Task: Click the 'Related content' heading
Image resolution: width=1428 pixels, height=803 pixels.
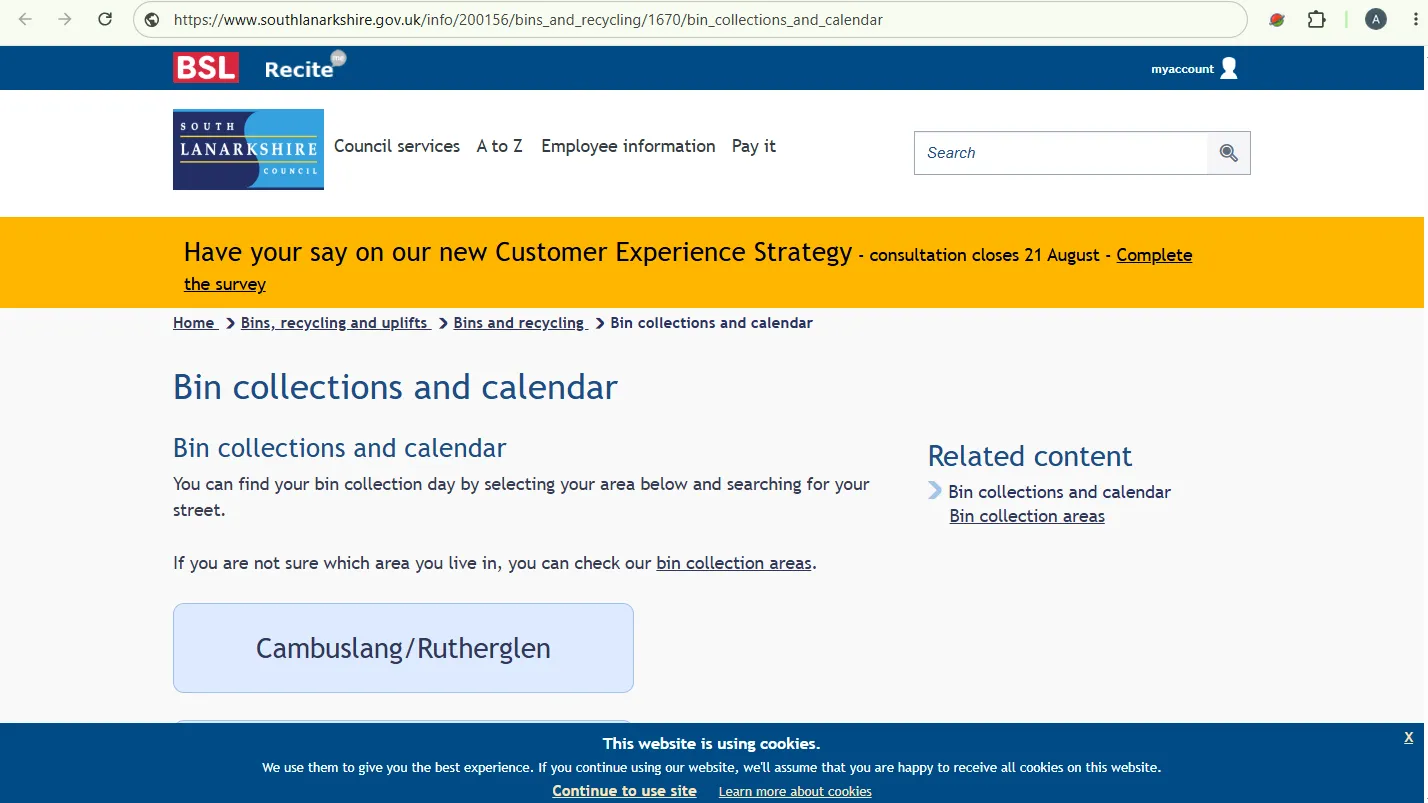Action: [x=1030, y=456]
